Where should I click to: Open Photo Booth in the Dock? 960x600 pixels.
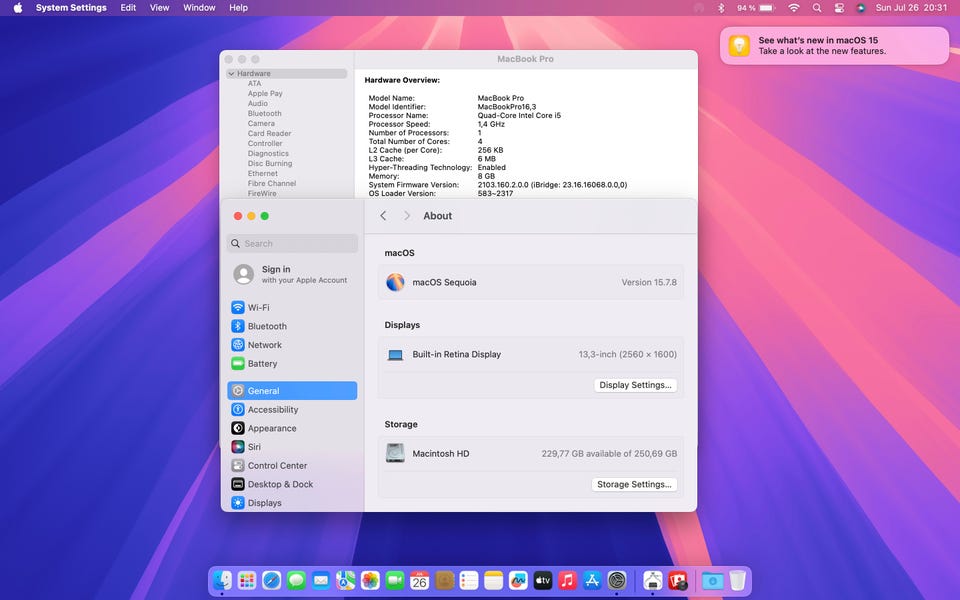[677, 580]
